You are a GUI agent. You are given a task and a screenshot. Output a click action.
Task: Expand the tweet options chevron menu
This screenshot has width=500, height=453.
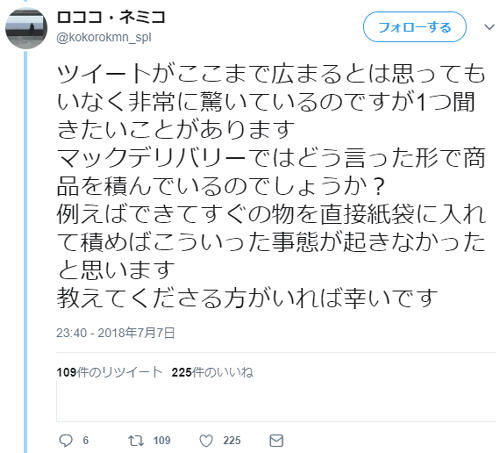(489, 27)
